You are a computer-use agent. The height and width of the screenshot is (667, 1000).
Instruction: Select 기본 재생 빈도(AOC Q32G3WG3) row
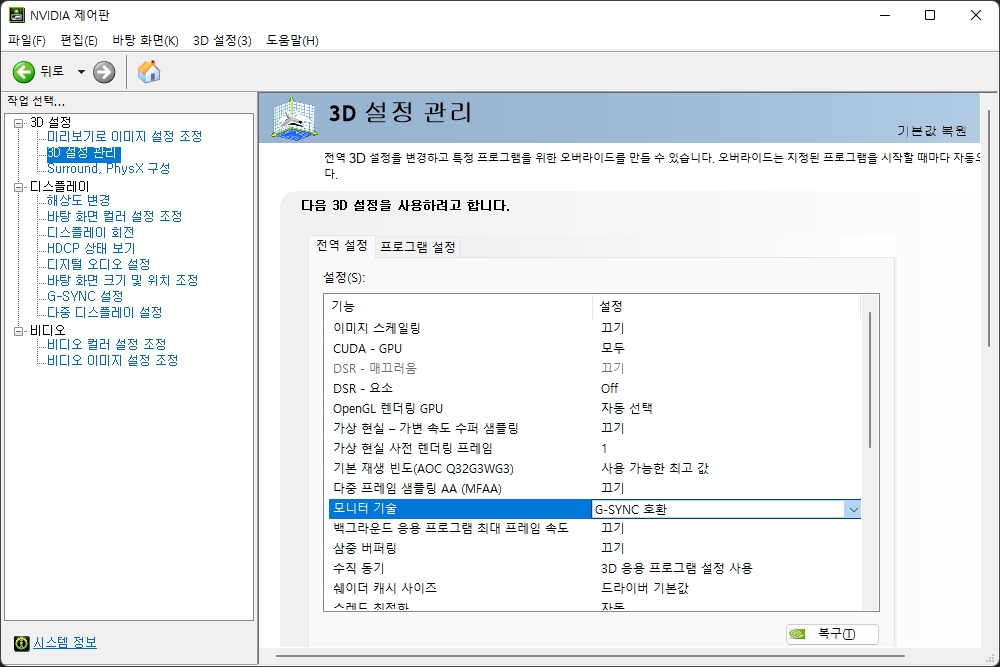tap(594, 469)
